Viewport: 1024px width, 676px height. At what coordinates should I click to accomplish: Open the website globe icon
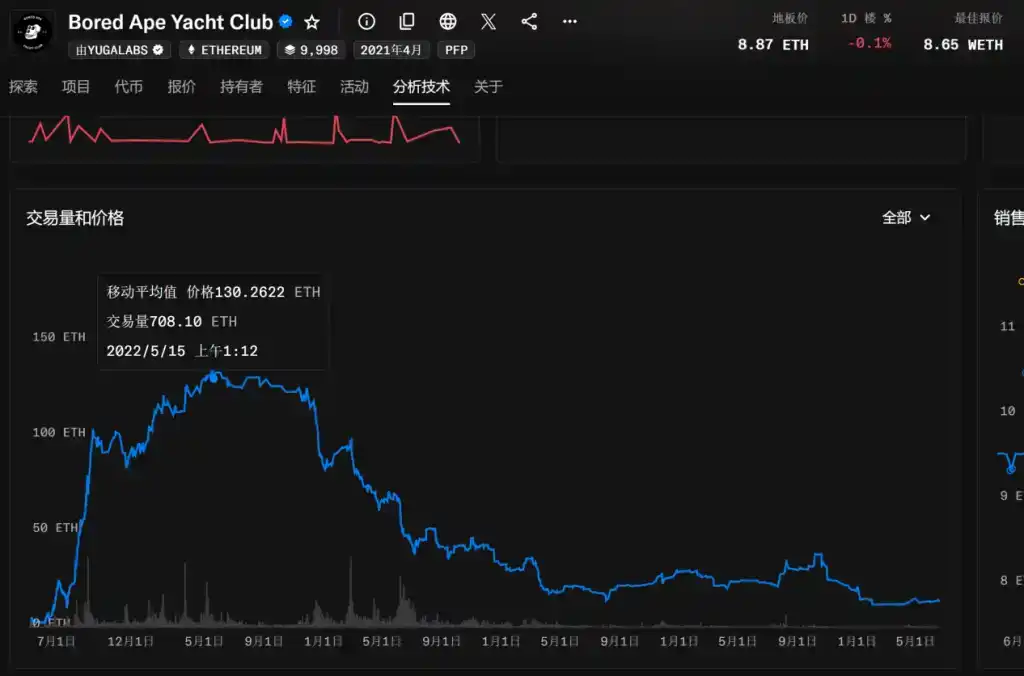point(448,22)
